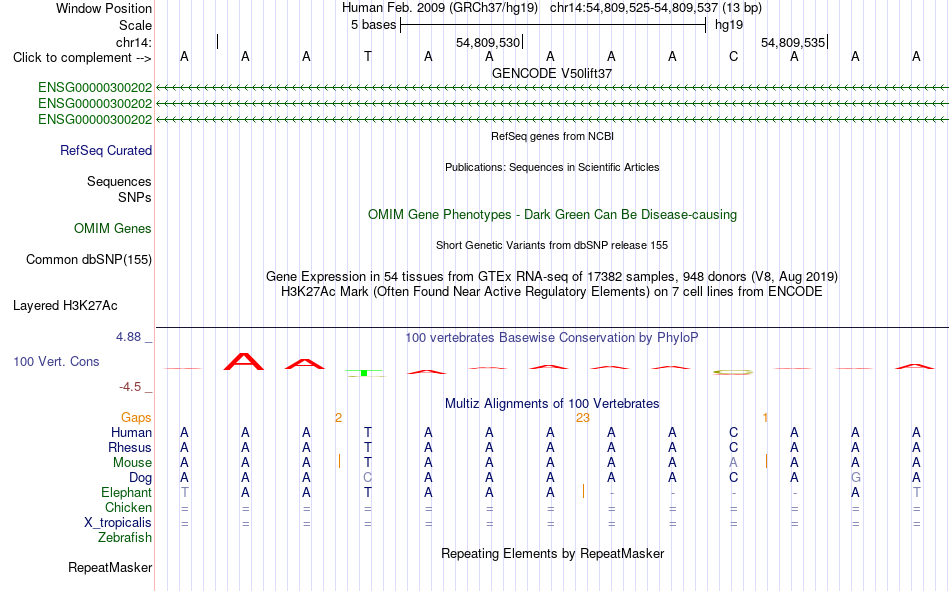
Task: Click the orange gap count 2
Action: point(339,418)
